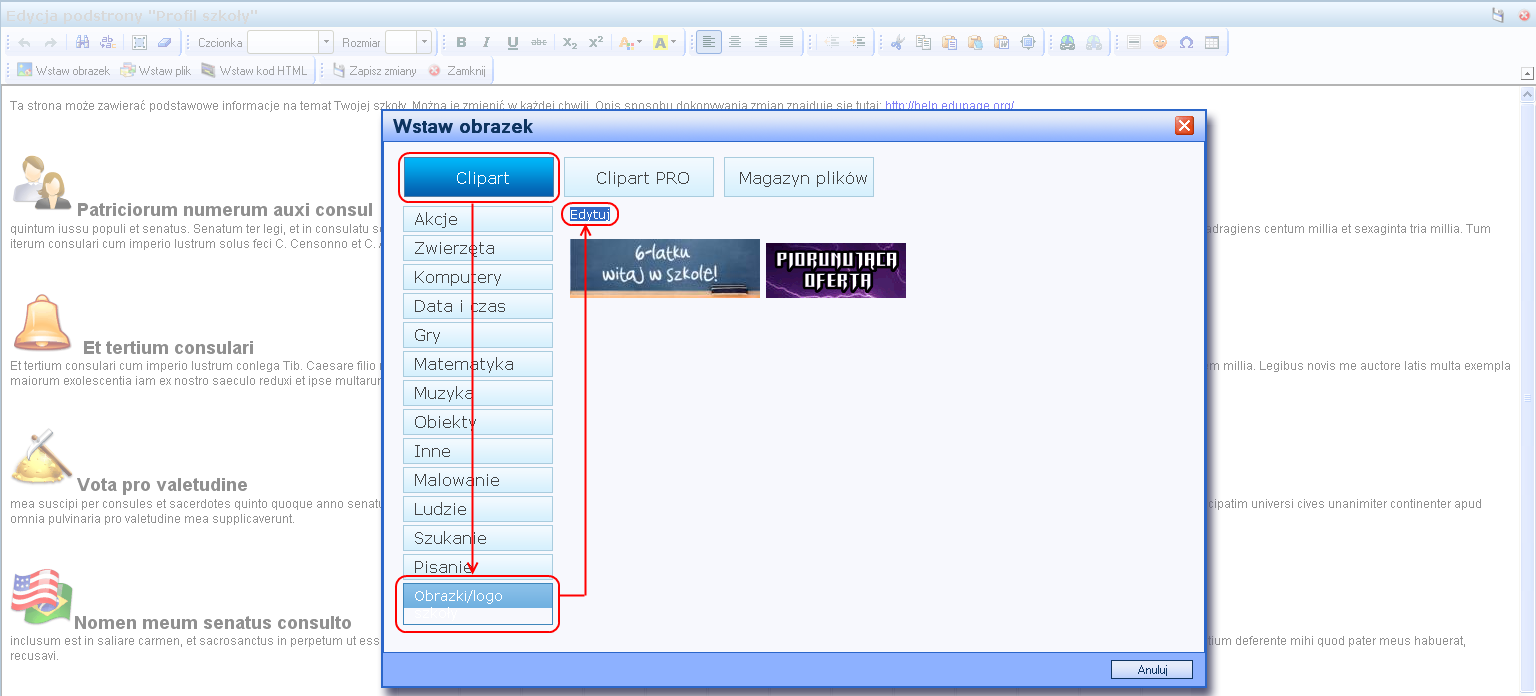Open the highlight color dropdown arrow
The width and height of the screenshot is (1536, 696).
[674, 42]
